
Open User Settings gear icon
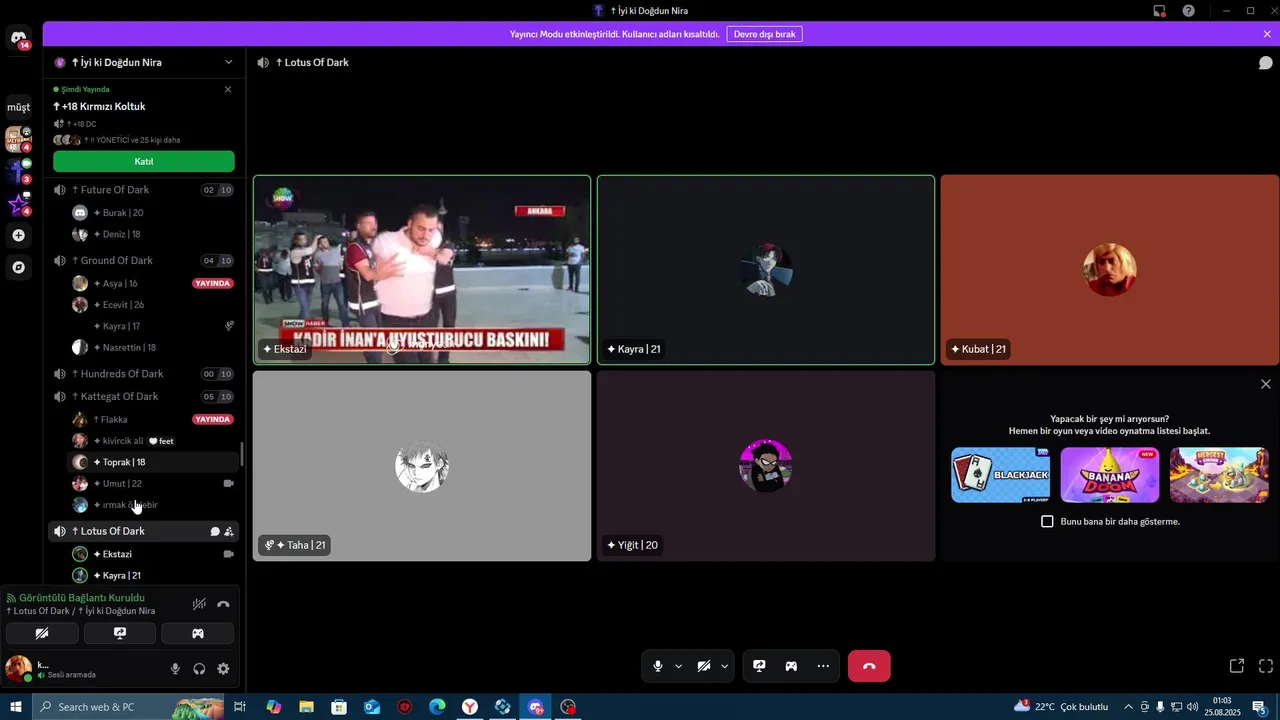223,669
